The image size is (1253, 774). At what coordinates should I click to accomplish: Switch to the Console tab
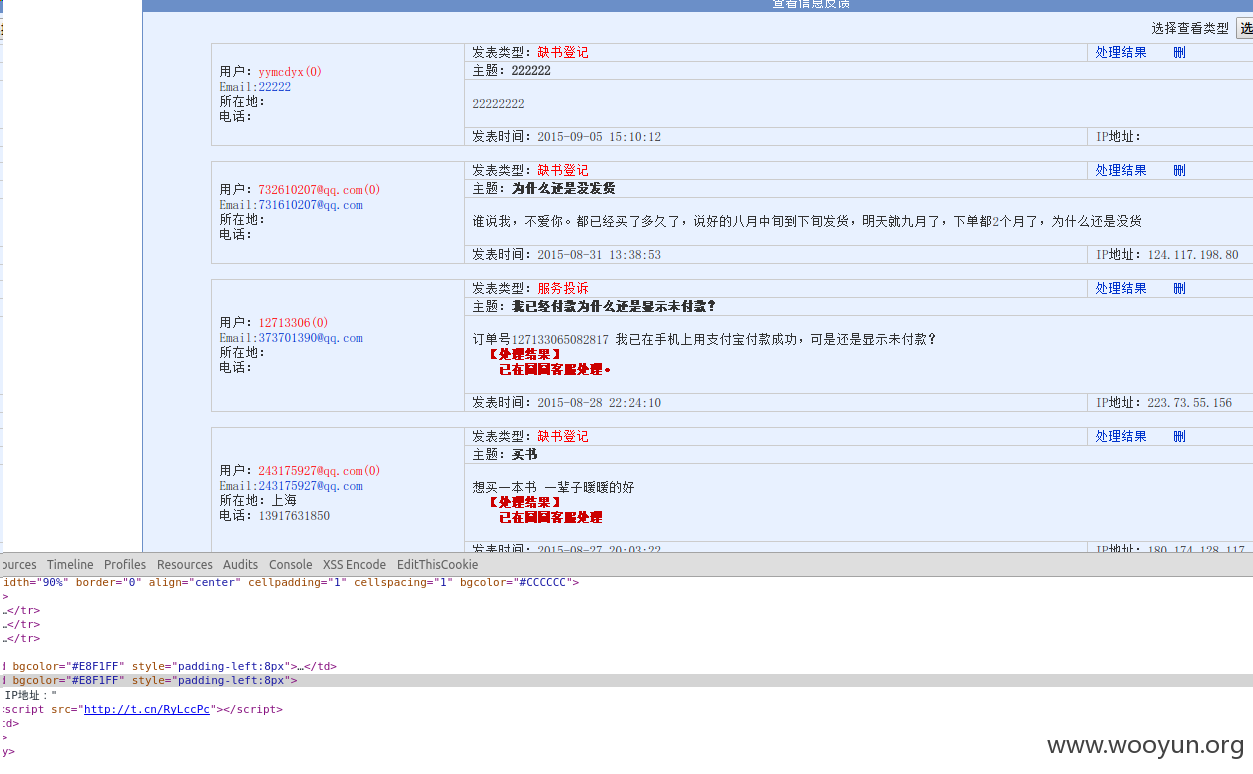(290, 565)
